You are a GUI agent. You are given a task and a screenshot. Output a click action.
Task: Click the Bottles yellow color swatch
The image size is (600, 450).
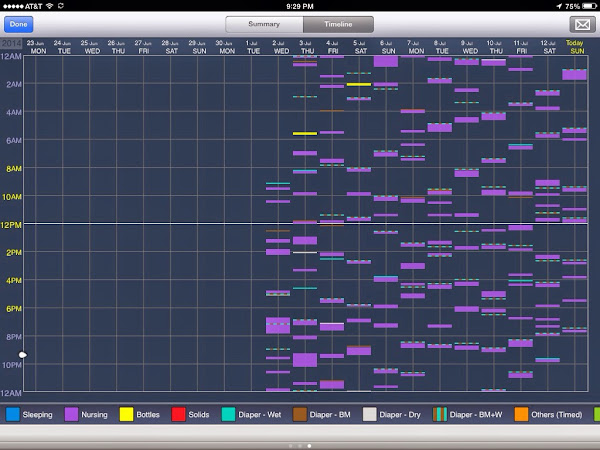[x=126, y=414]
